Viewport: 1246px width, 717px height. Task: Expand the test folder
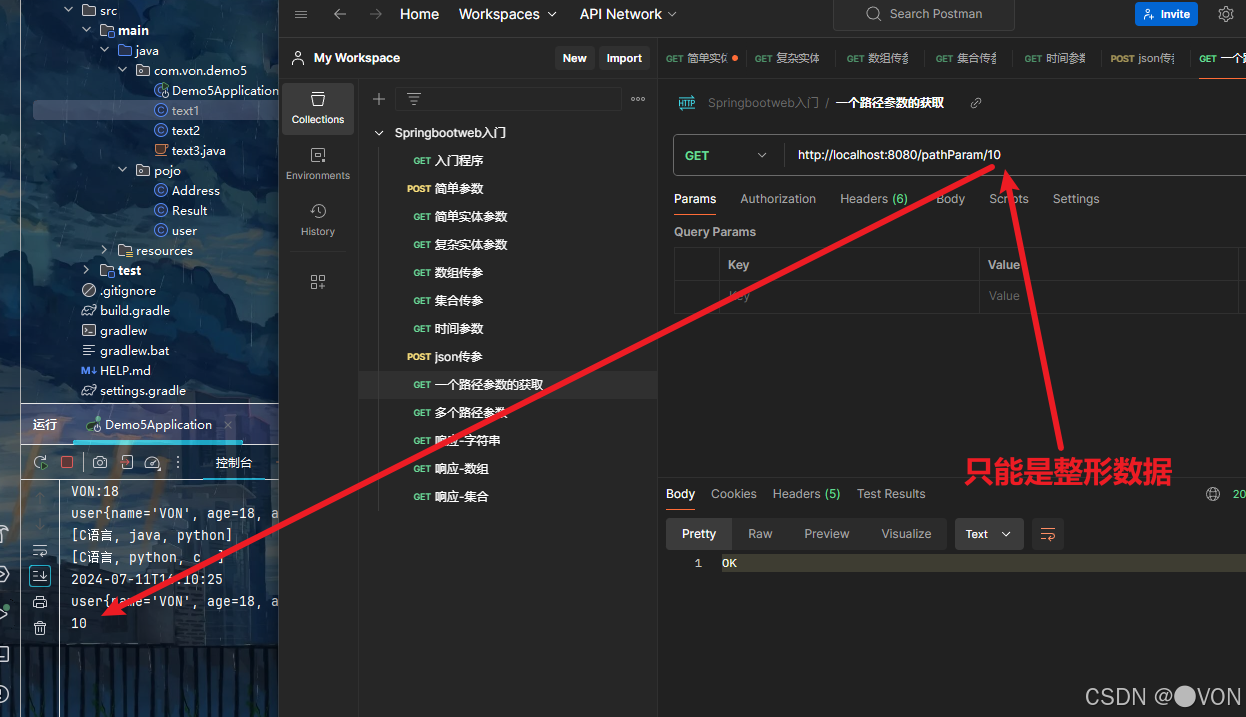tap(87, 270)
